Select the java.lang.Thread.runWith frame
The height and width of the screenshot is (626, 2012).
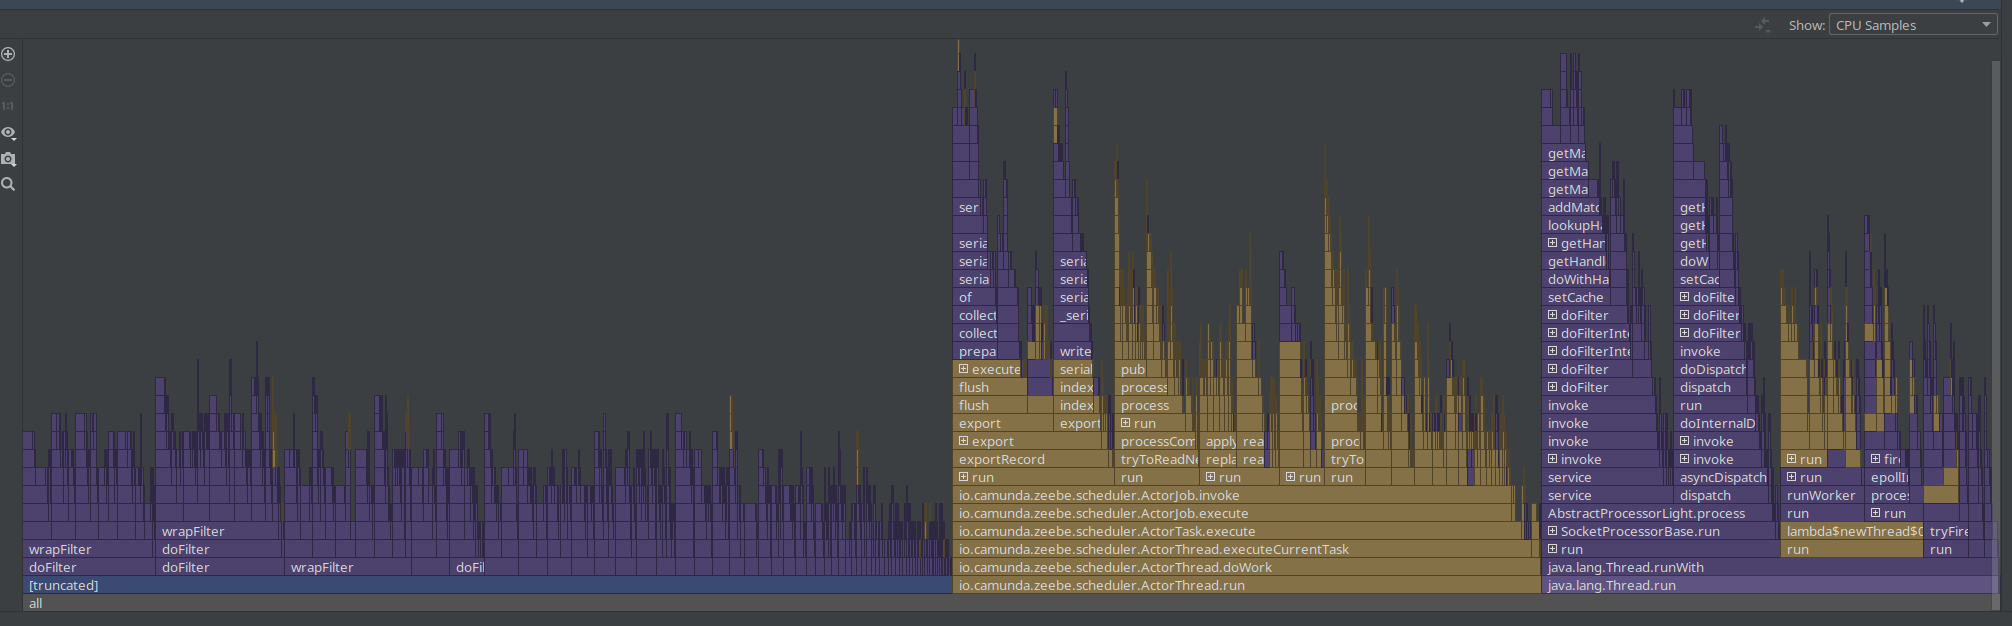pos(1767,567)
